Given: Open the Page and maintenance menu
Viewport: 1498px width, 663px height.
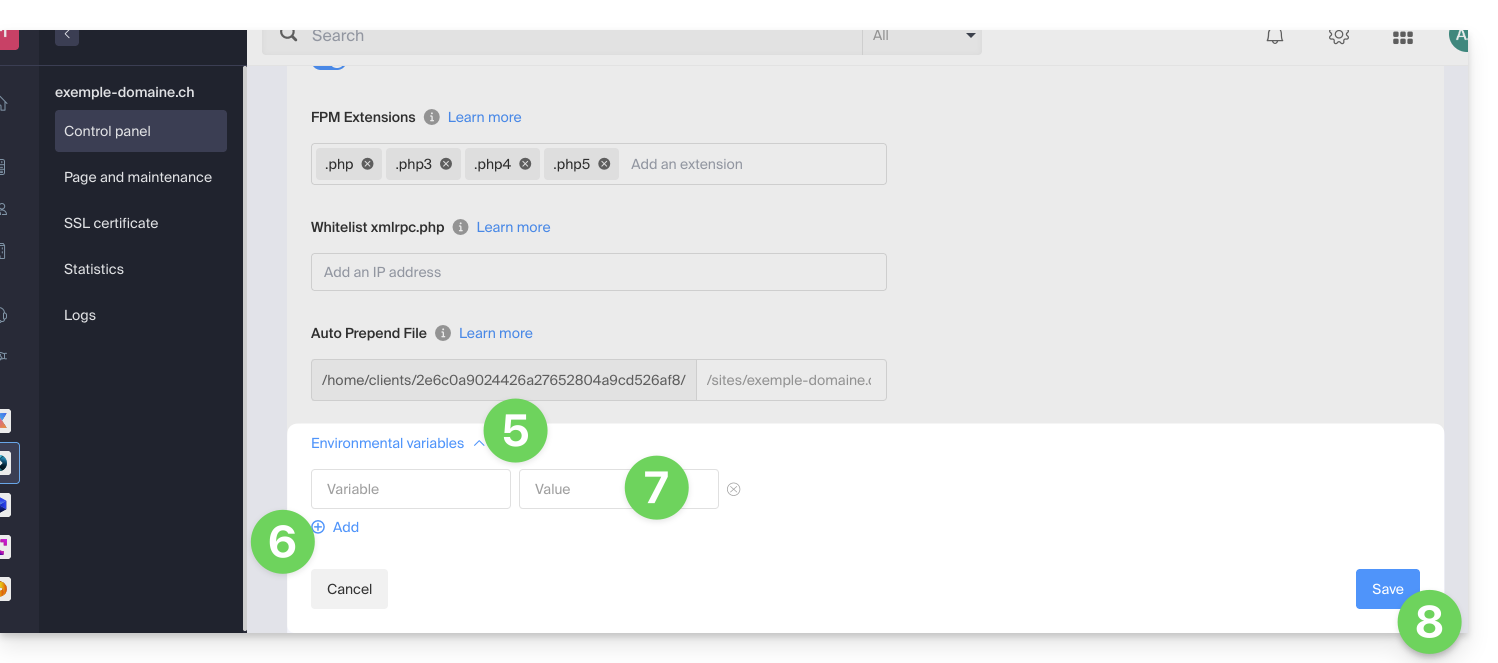Looking at the screenshot, I should tap(138, 177).
